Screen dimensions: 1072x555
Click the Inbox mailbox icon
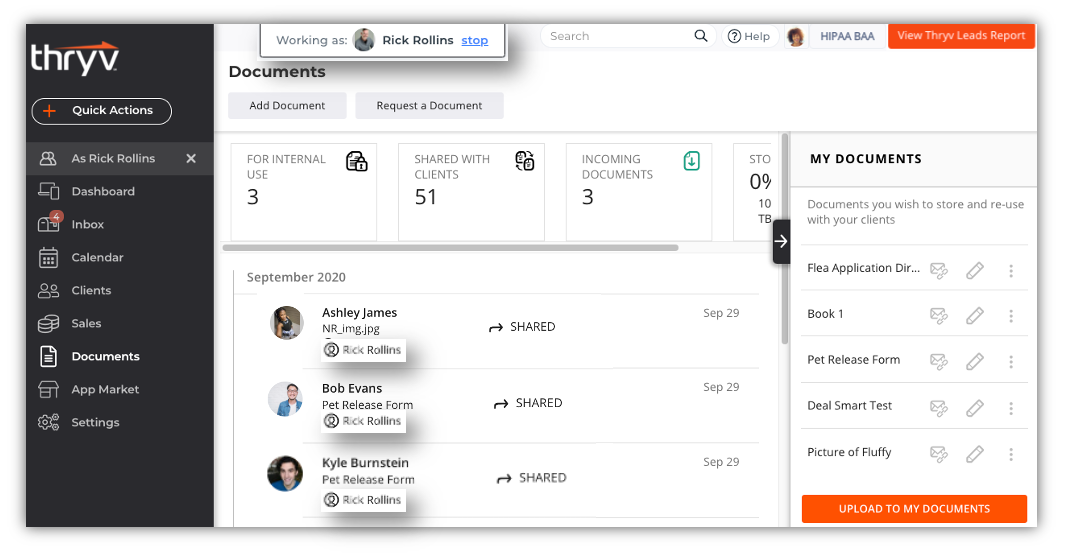pos(49,222)
